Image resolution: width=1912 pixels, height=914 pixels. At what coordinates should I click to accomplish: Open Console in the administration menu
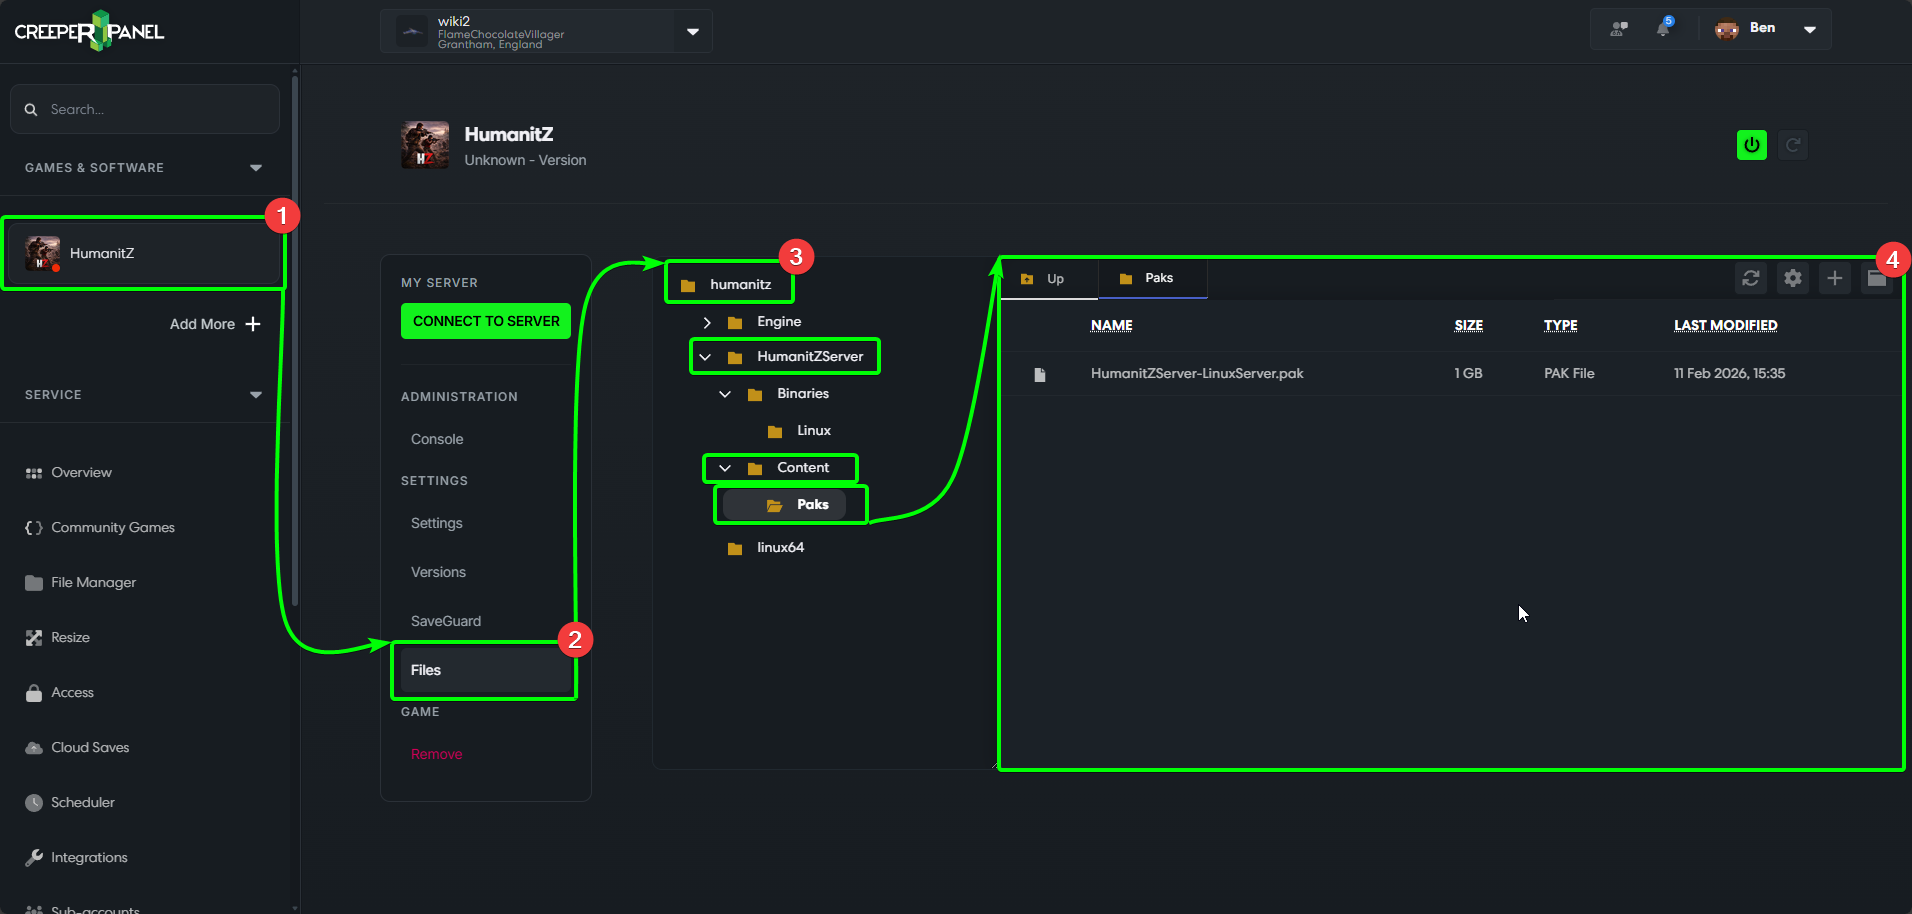click(x=437, y=439)
